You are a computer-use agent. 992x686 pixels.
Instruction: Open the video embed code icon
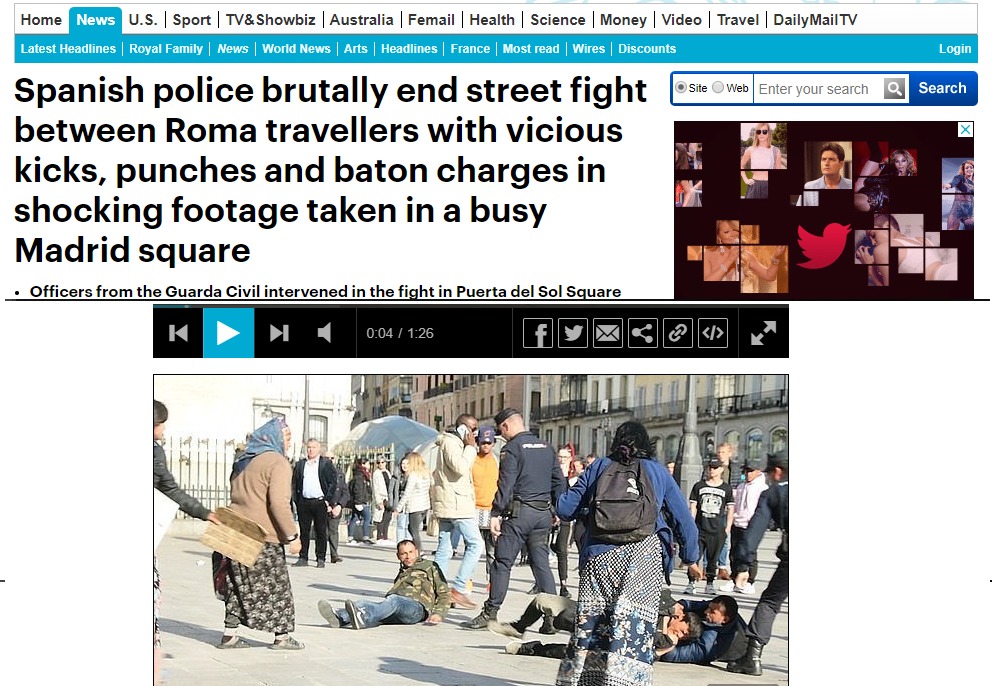pyautogui.click(x=712, y=333)
